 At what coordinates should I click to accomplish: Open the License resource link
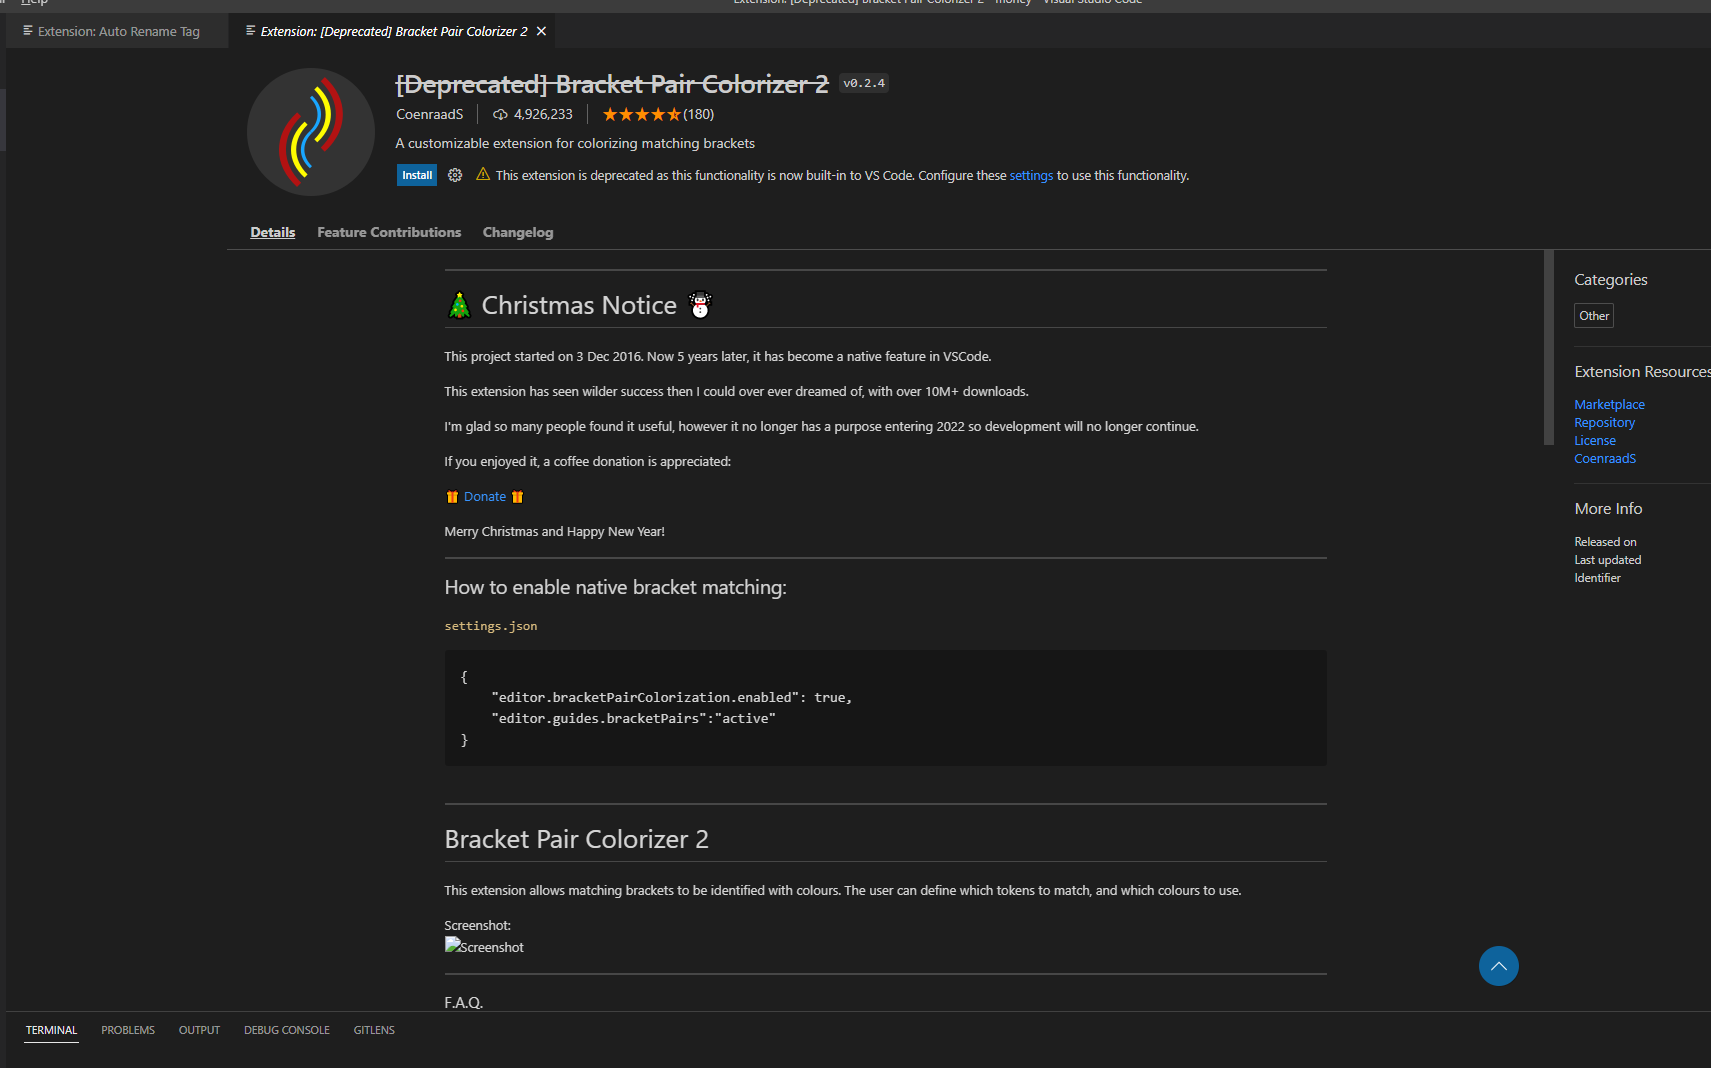click(1595, 440)
